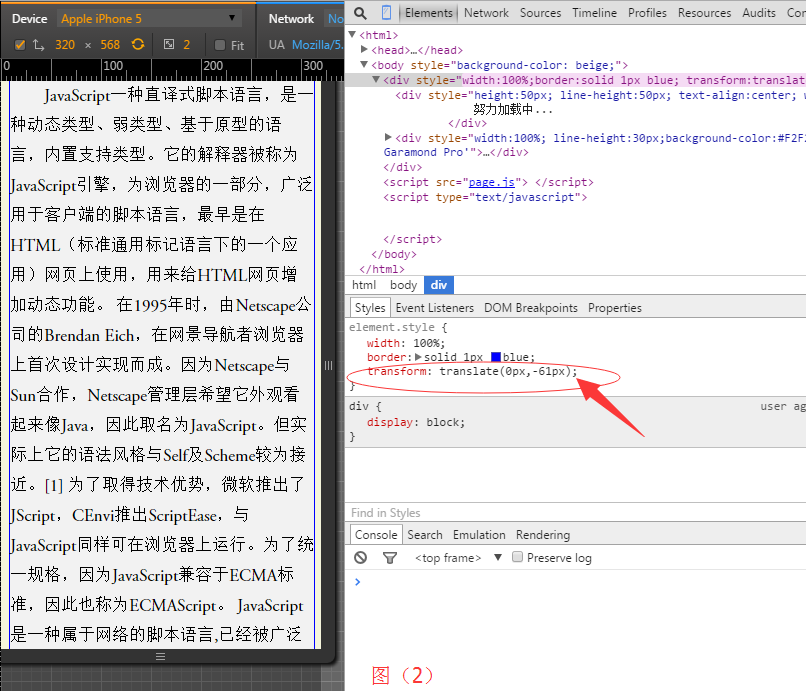Image resolution: width=806 pixels, height=691 pixels.
Task: Select the script type="text/javascript" node
Action: pyautogui.click(x=485, y=197)
